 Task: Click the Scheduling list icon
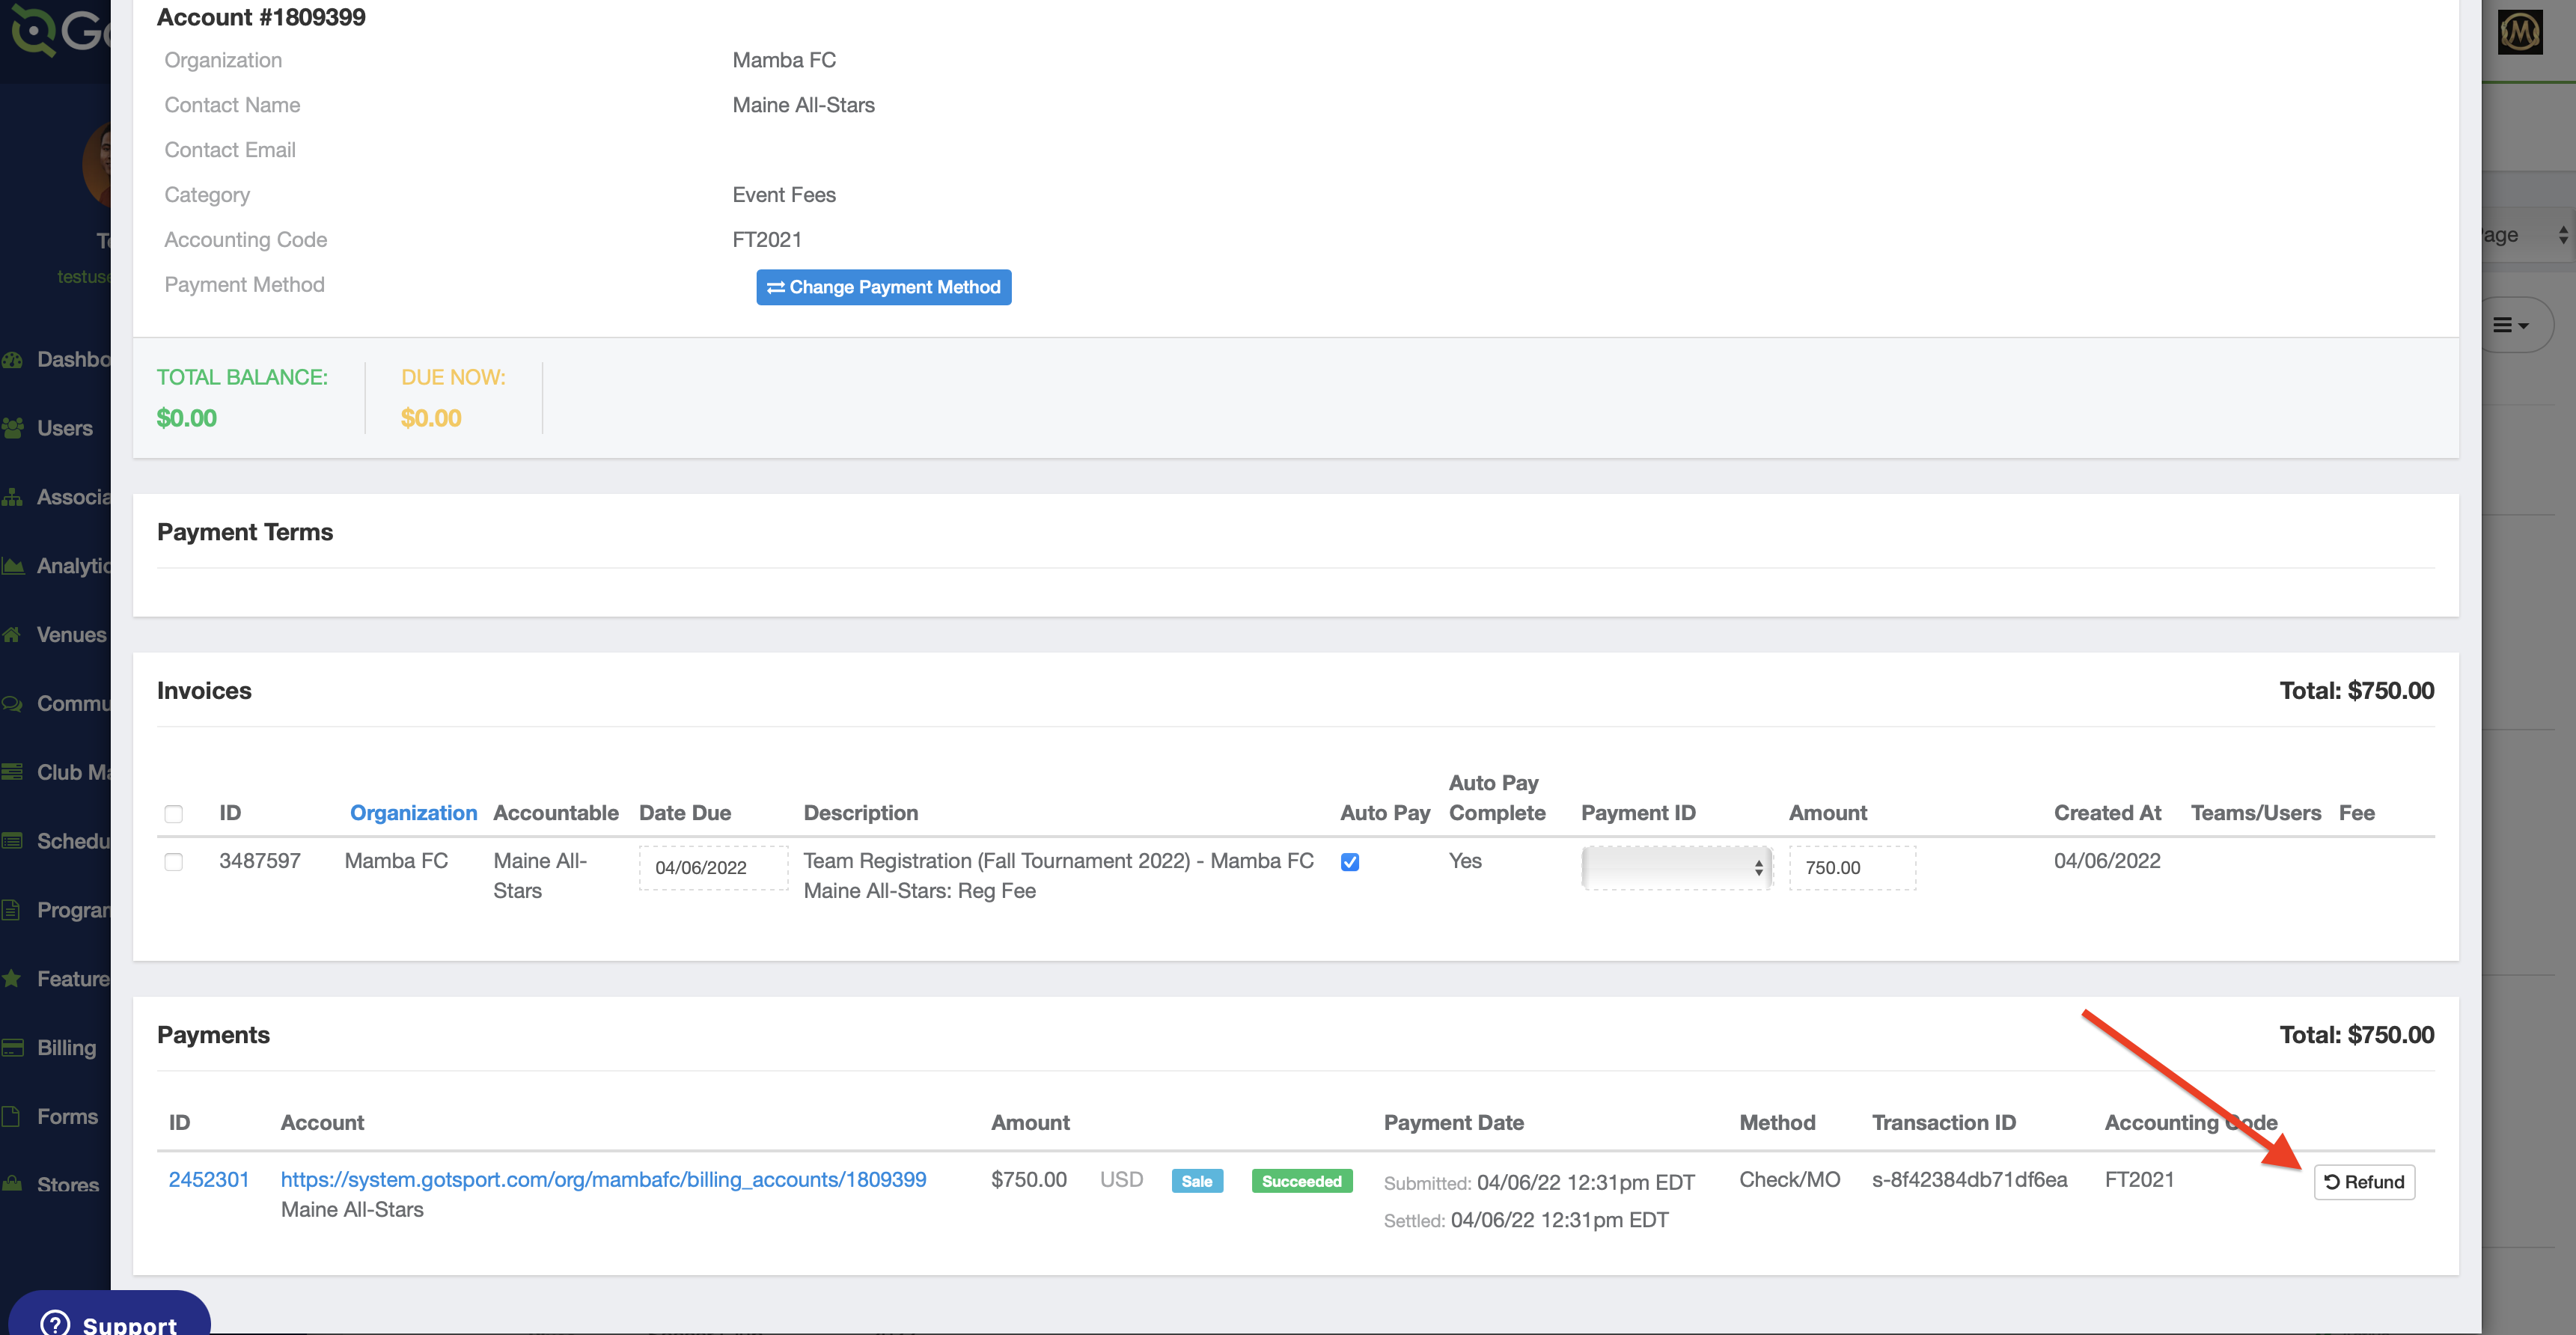pos(12,841)
